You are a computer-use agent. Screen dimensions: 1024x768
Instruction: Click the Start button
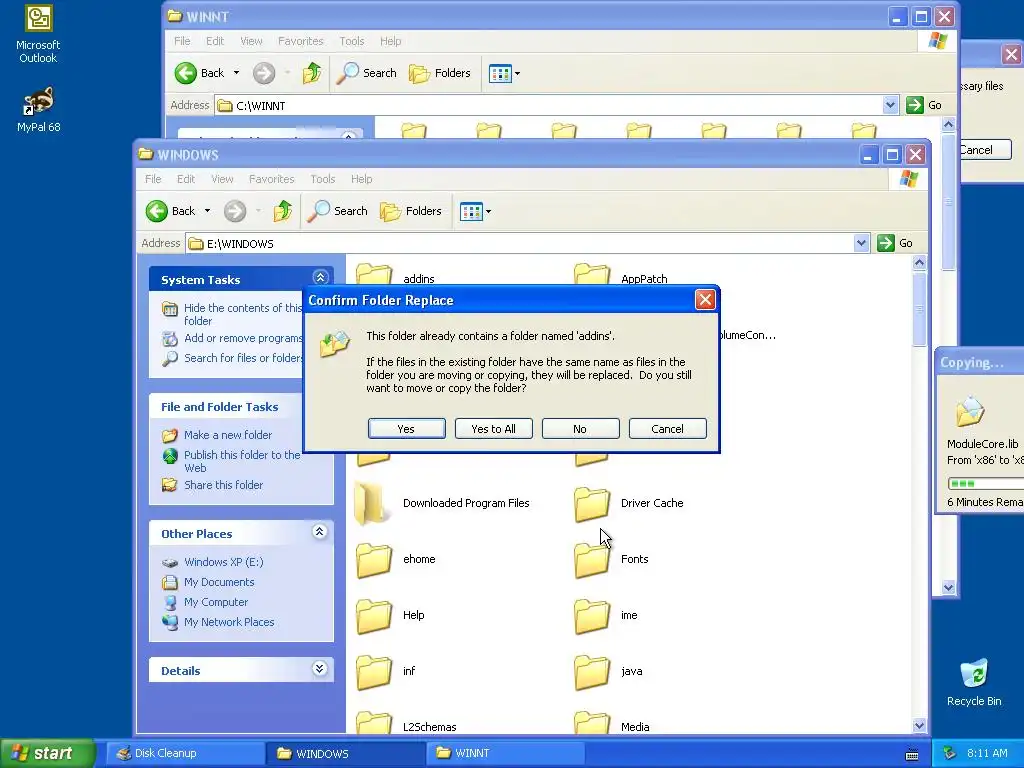coord(48,753)
